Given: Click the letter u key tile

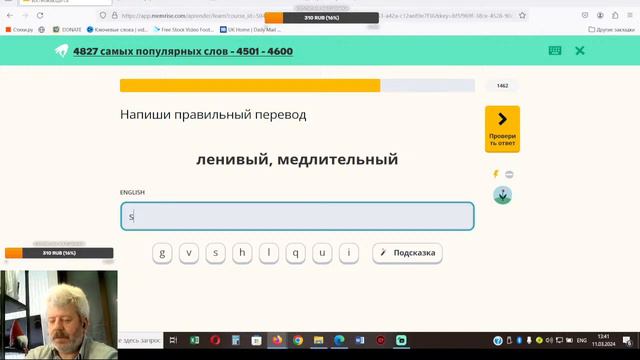Looking at the screenshot, I should 322,253.
